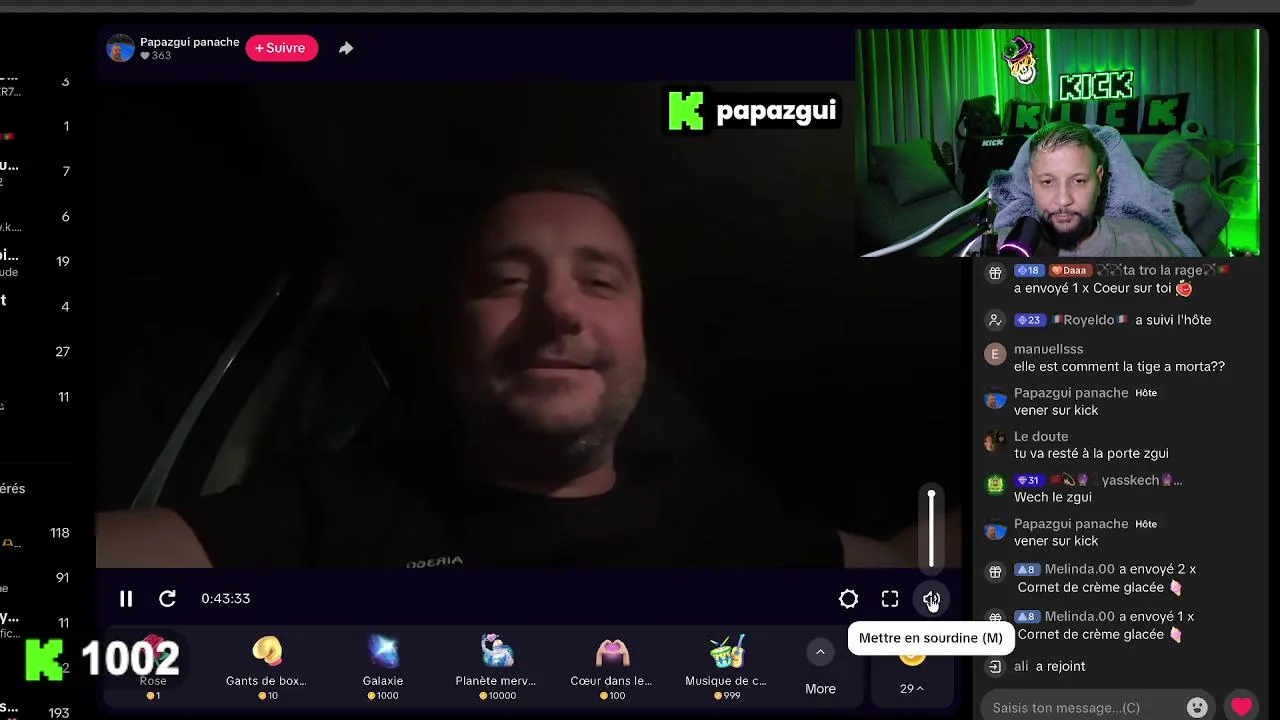Click the level 18 badge of Daaa
The height and width of the screenshot is (720, 1280).
1029,270
